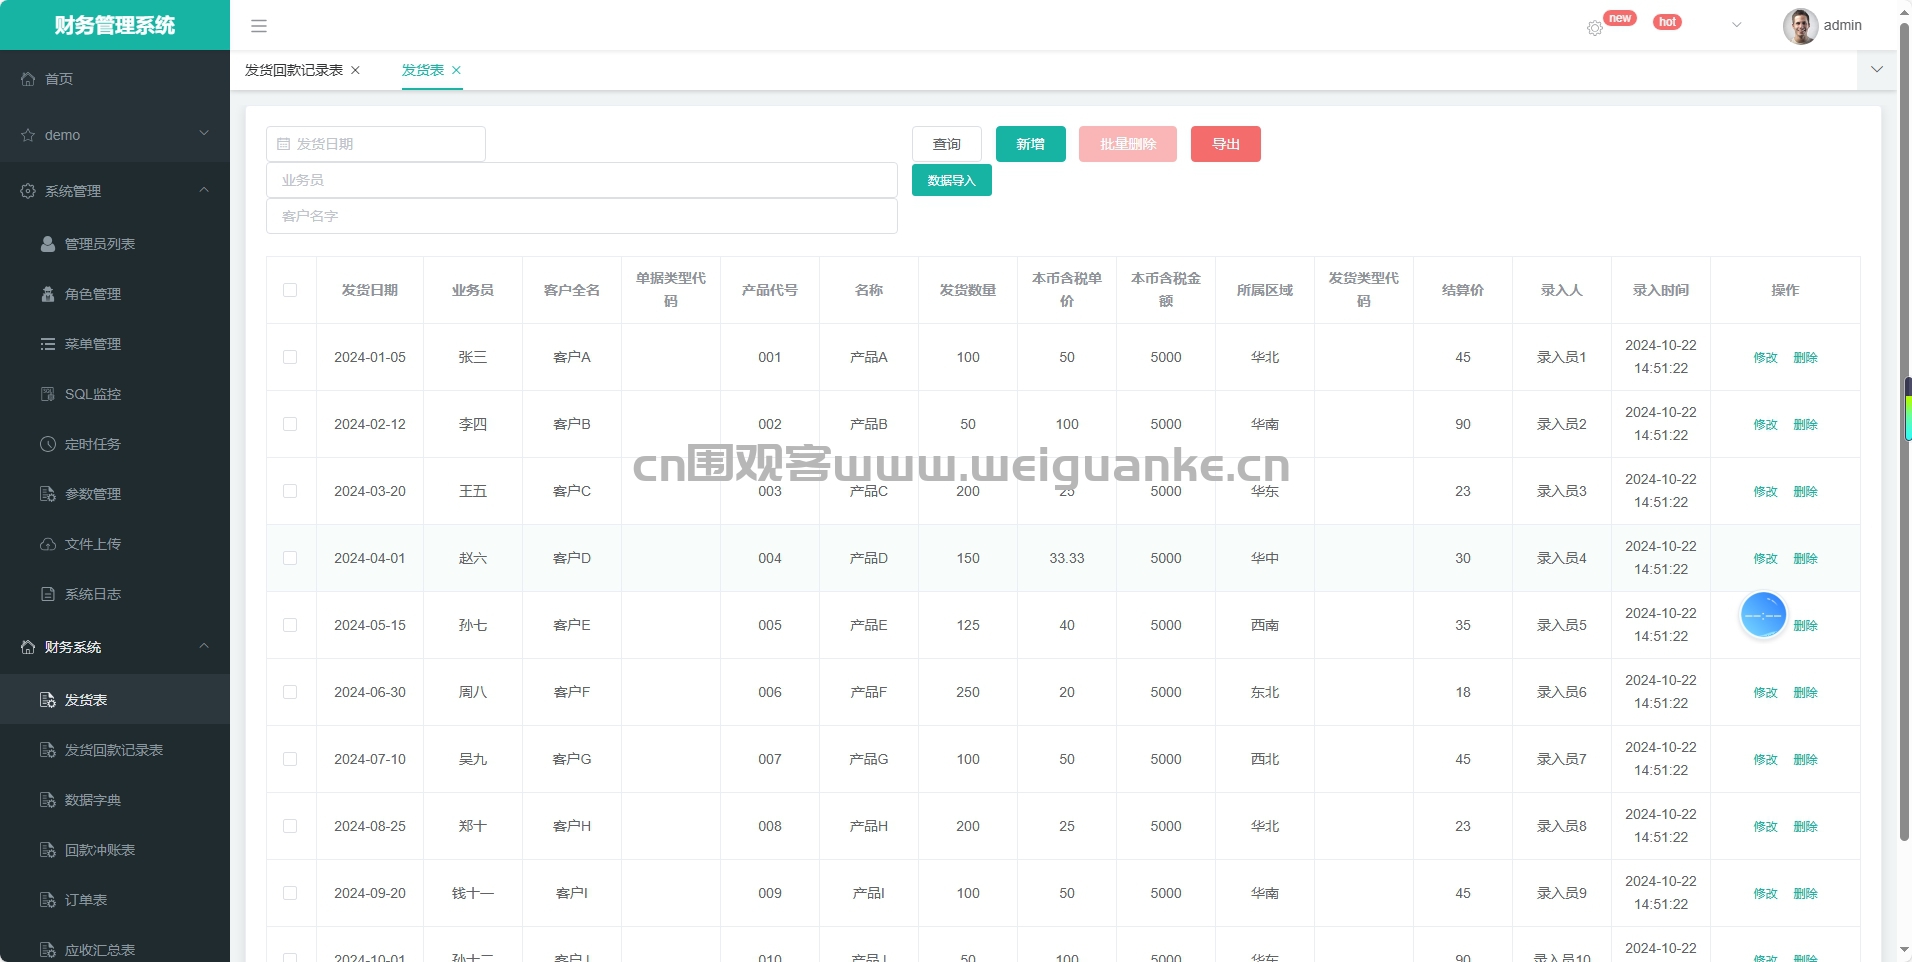Click the icon beside 应收汇总表
This screenshot has width=1912, height=962.
point(48,950)
